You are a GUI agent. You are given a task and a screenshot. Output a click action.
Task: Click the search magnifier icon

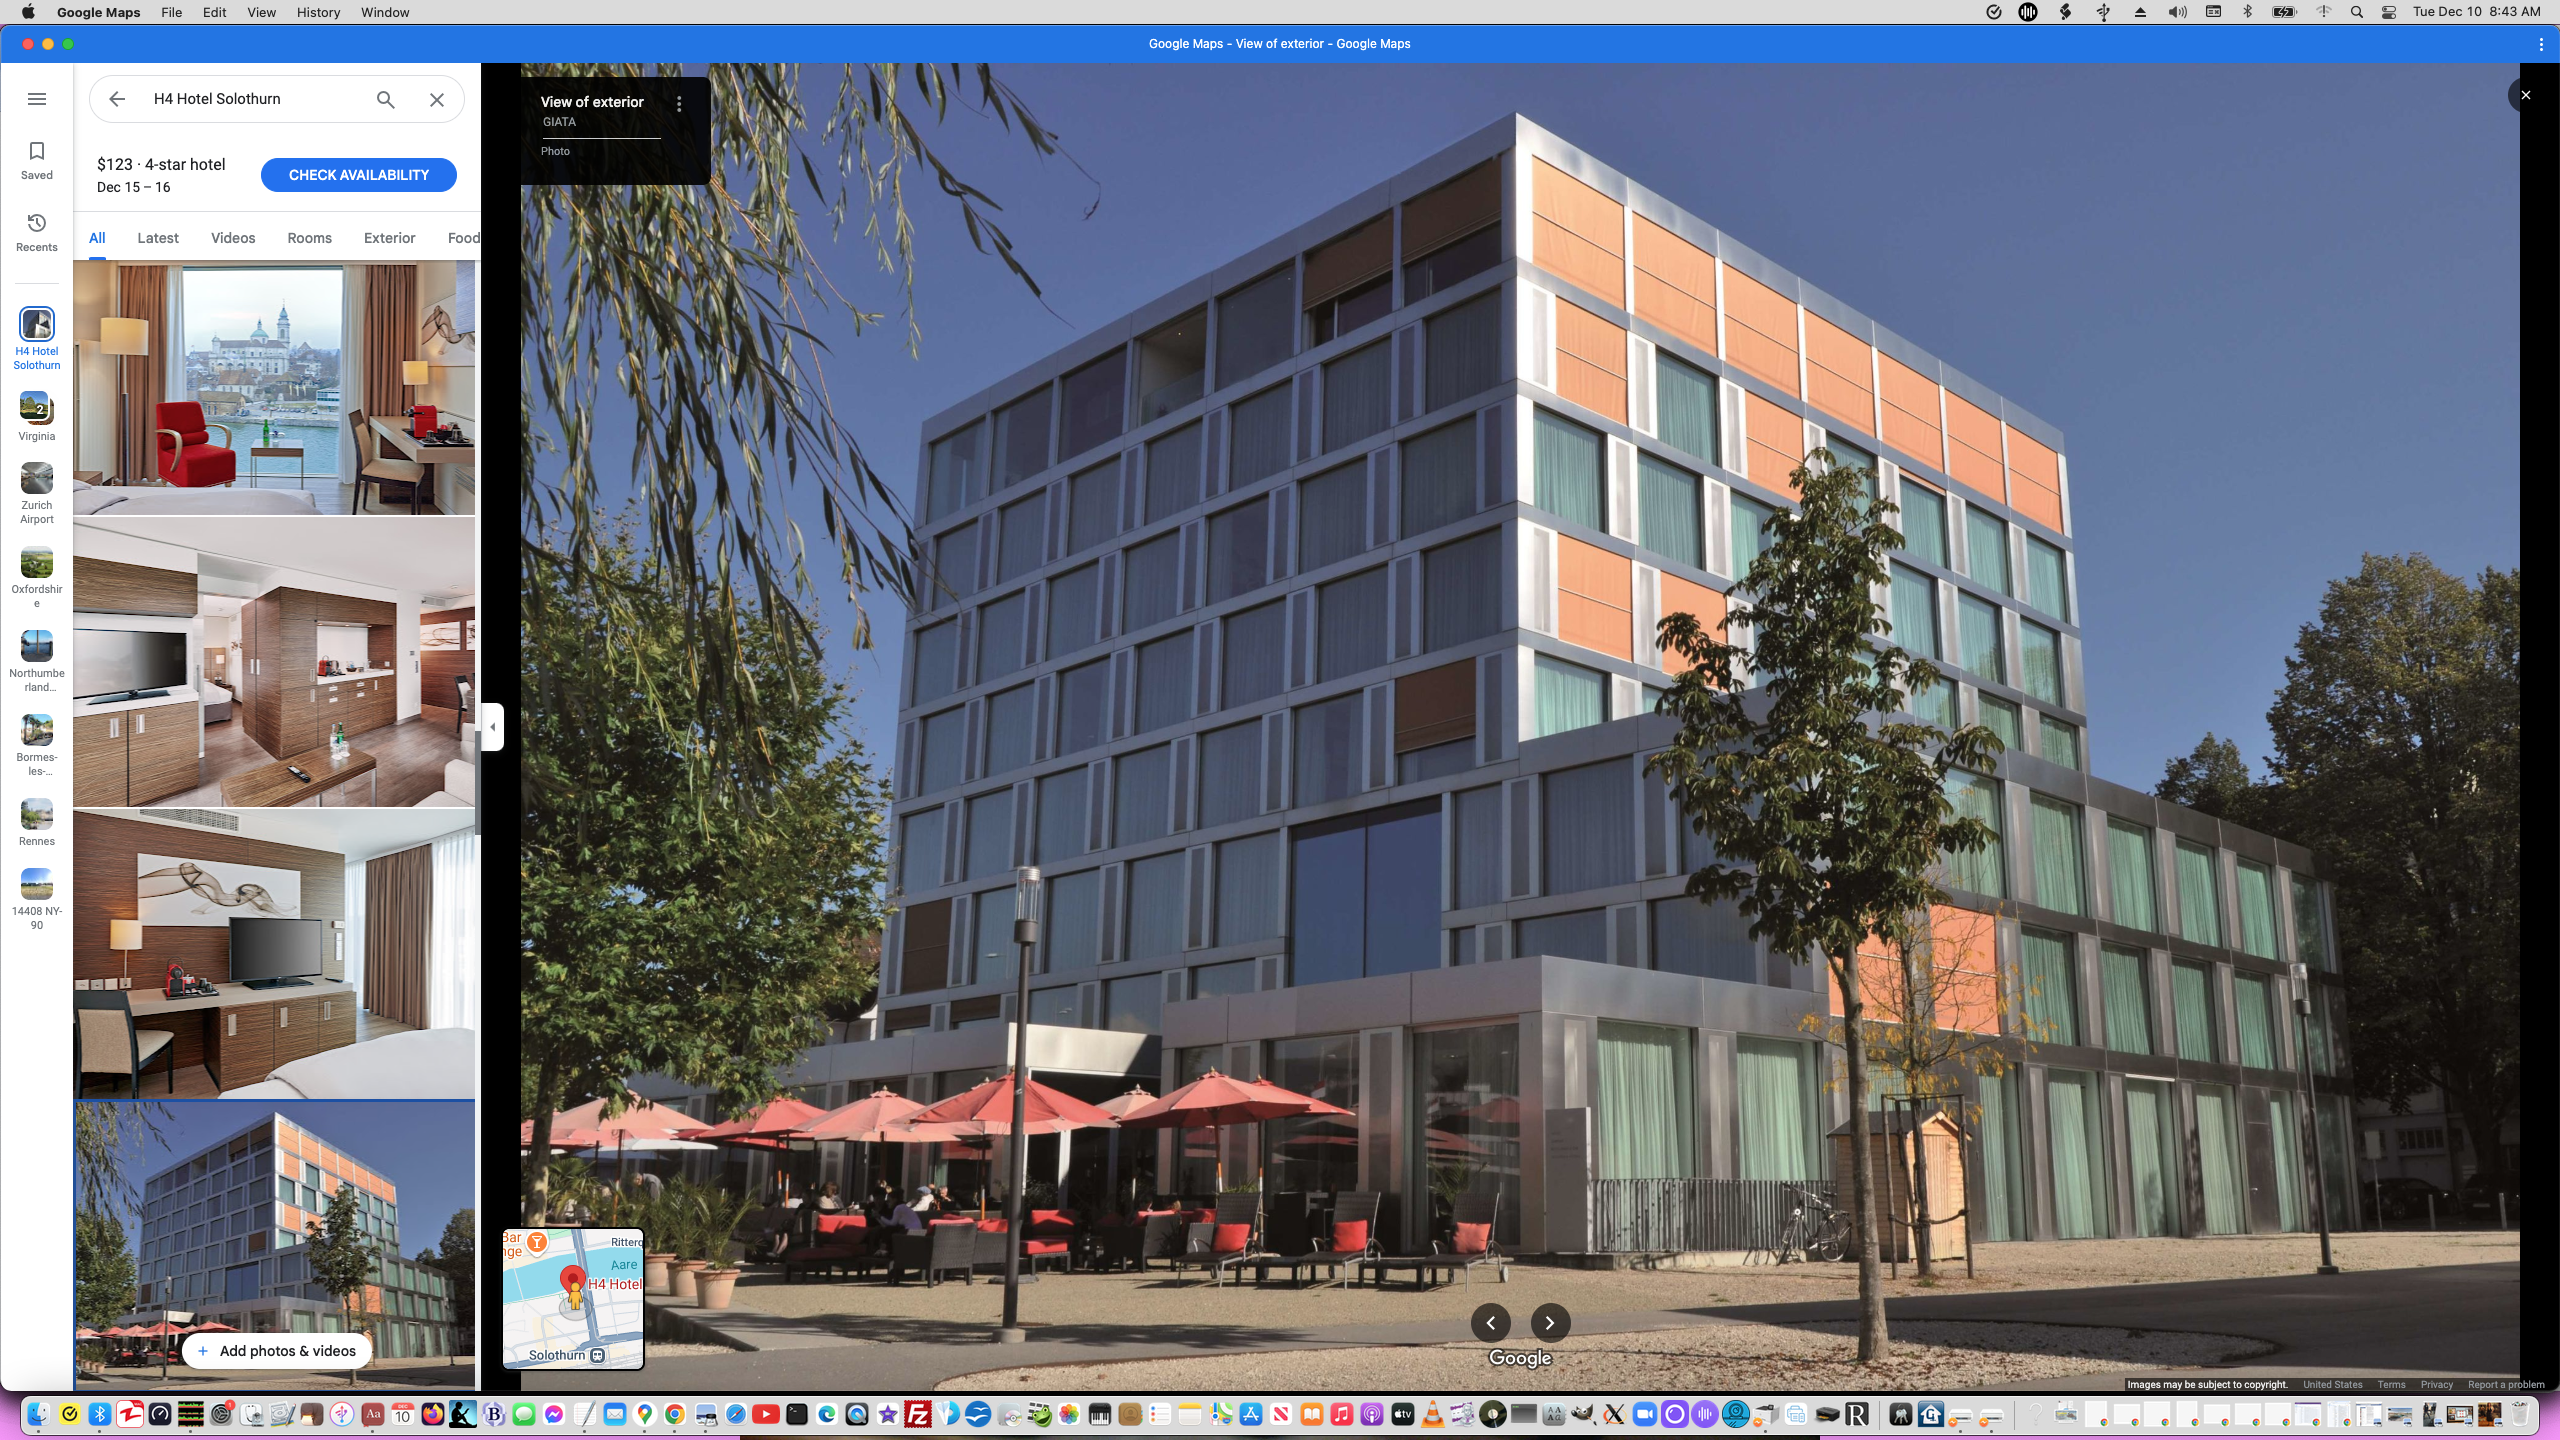pyautogui.click(x=385, y=99)
